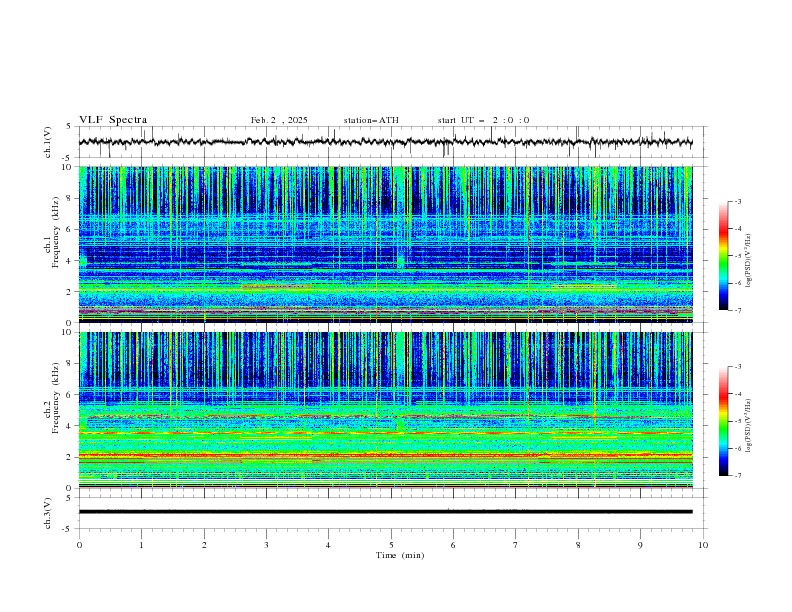Click the lower colorbar "log(PSD)(V²/Hz)" label

pos(749,426)
